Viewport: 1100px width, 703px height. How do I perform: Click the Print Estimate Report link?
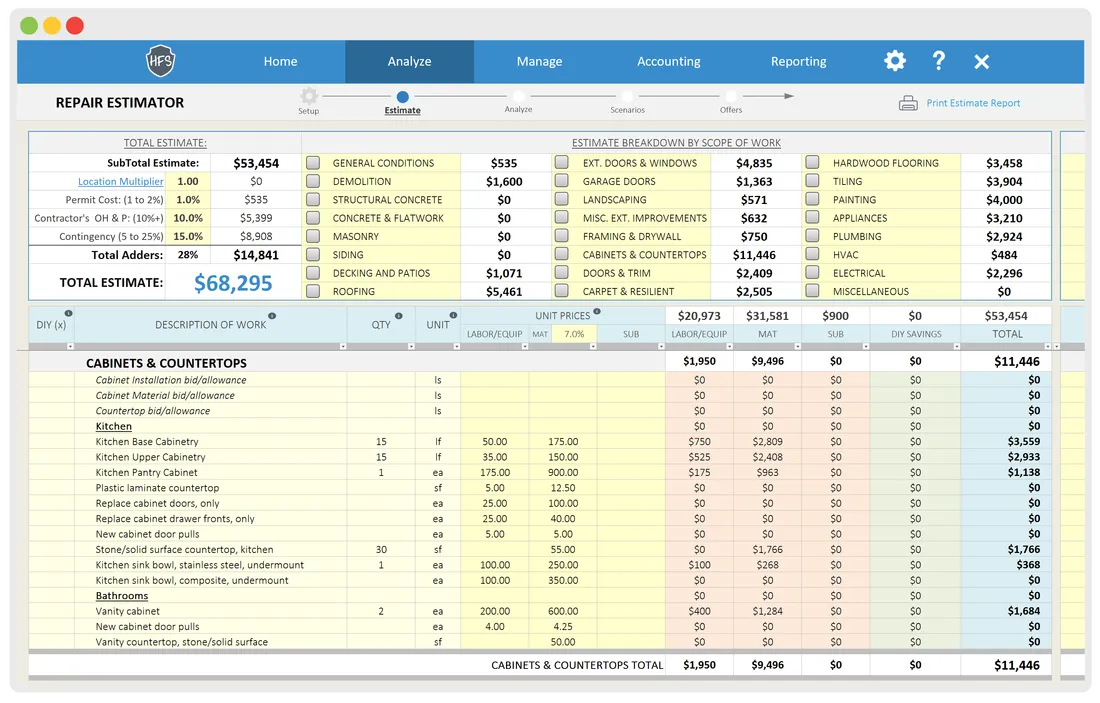click(973, 103)
